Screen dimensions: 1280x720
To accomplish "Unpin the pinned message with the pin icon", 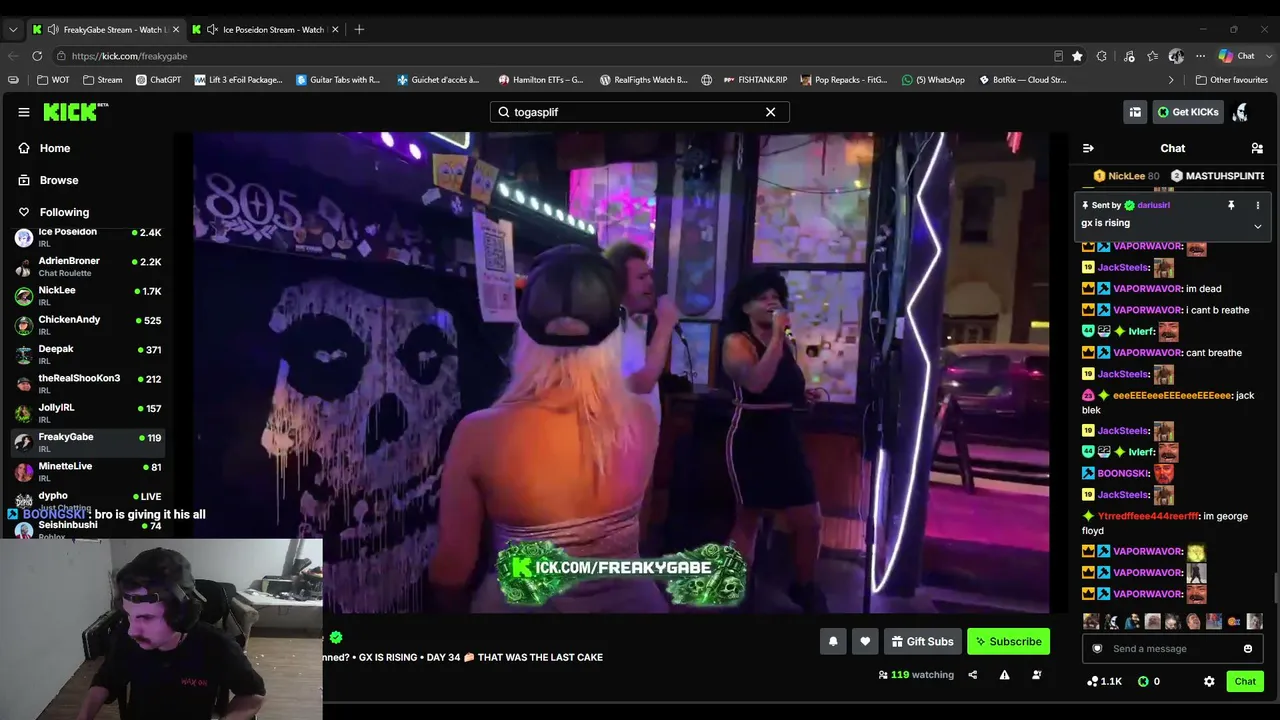I will [x=1231, y=205].
